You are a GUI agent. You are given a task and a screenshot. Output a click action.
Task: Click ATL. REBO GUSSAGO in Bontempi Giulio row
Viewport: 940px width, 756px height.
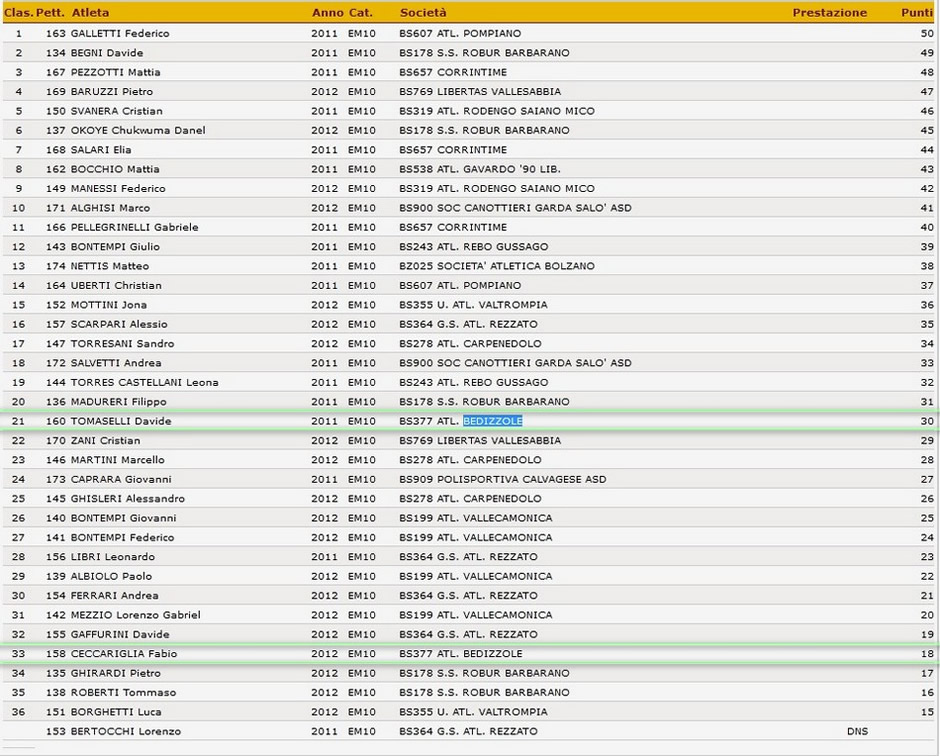(x=493, y=246)
